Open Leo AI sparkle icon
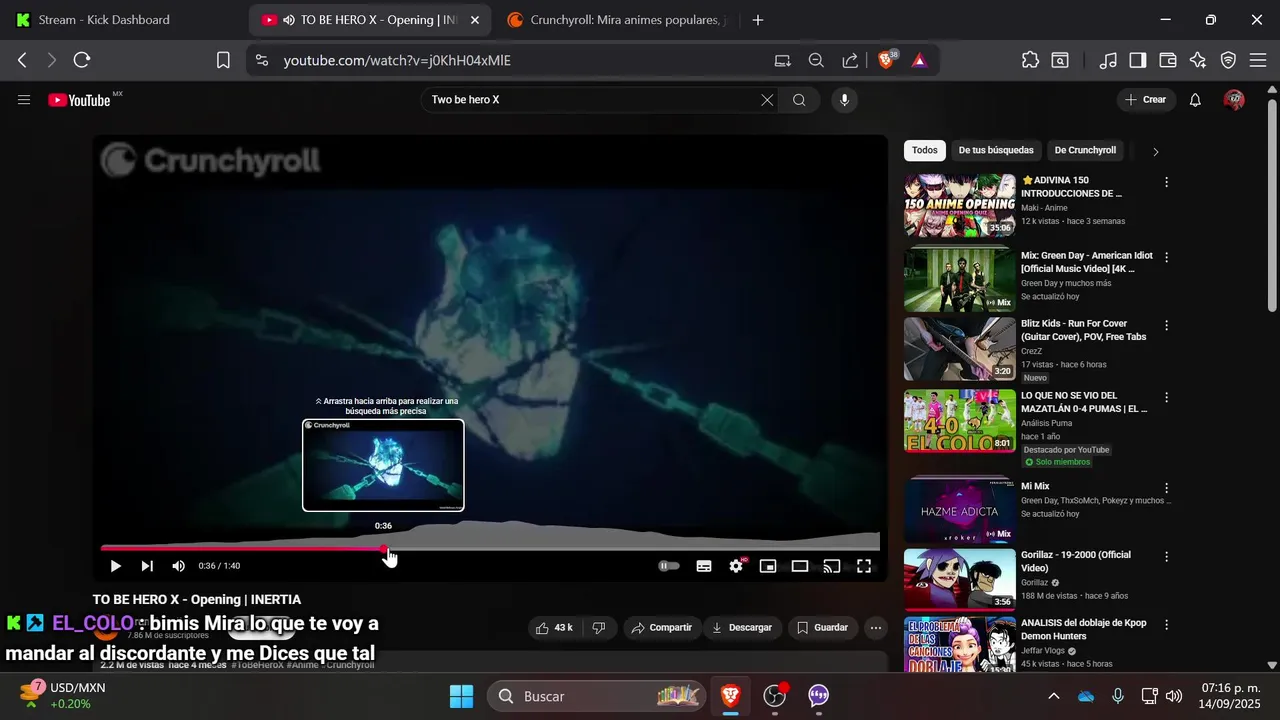 pos(1198,60)
